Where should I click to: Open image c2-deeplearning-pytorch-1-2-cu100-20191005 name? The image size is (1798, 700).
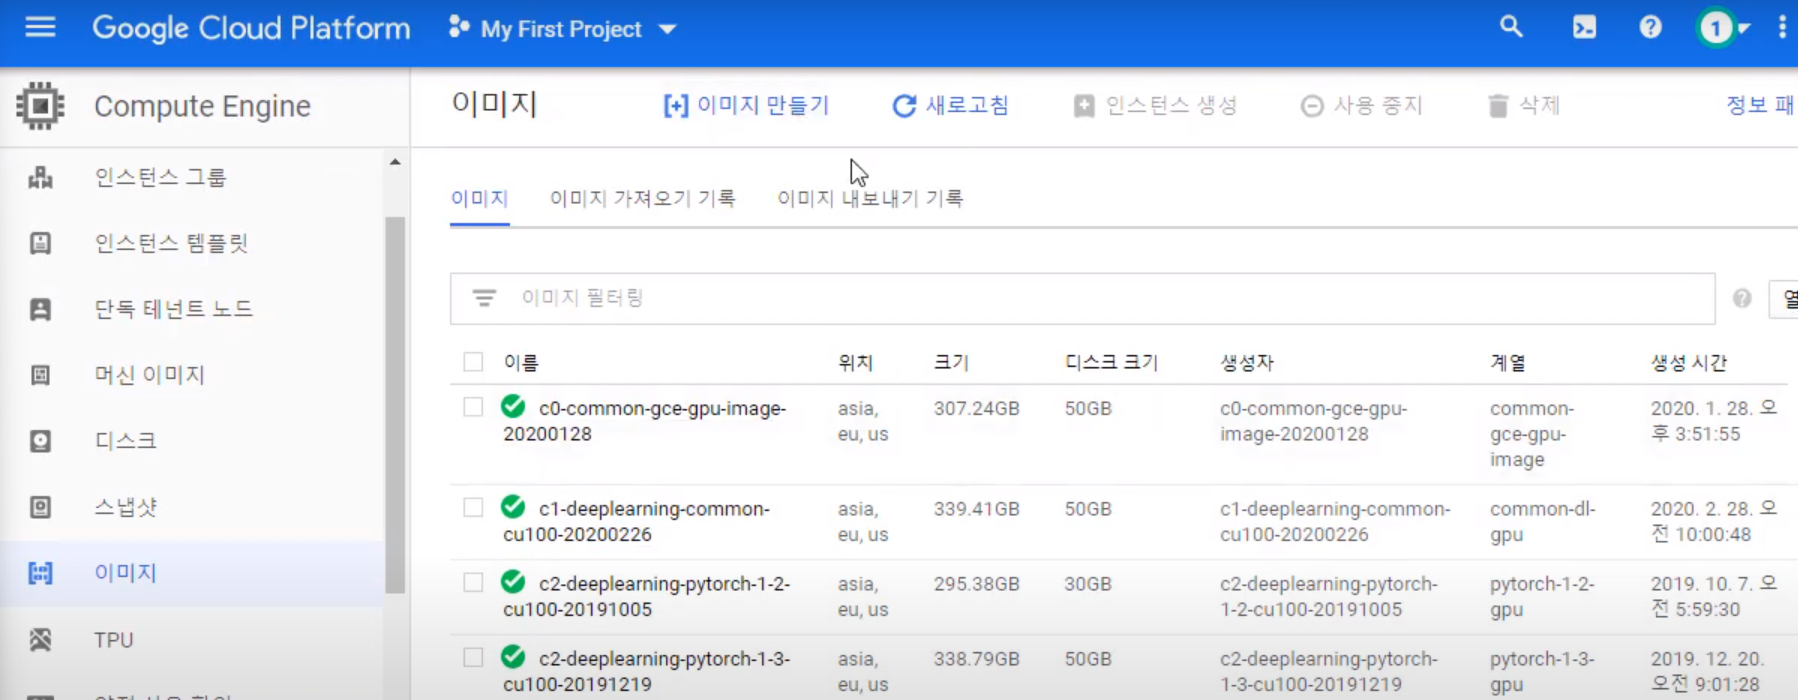coord(647,596)
